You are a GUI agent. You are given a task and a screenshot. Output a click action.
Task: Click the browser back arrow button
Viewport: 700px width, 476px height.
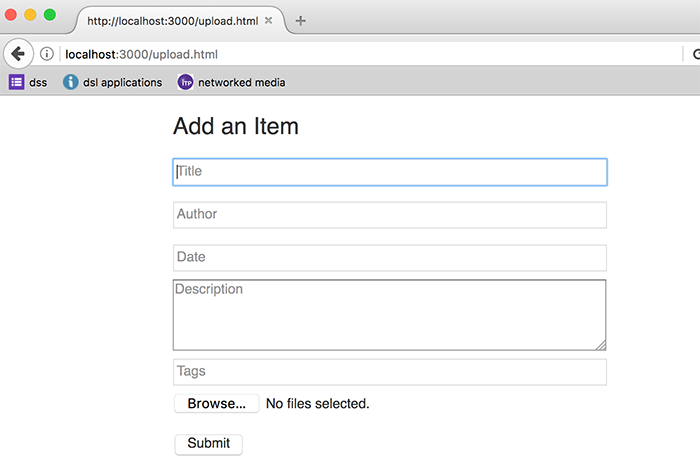[x=18, y=54]
